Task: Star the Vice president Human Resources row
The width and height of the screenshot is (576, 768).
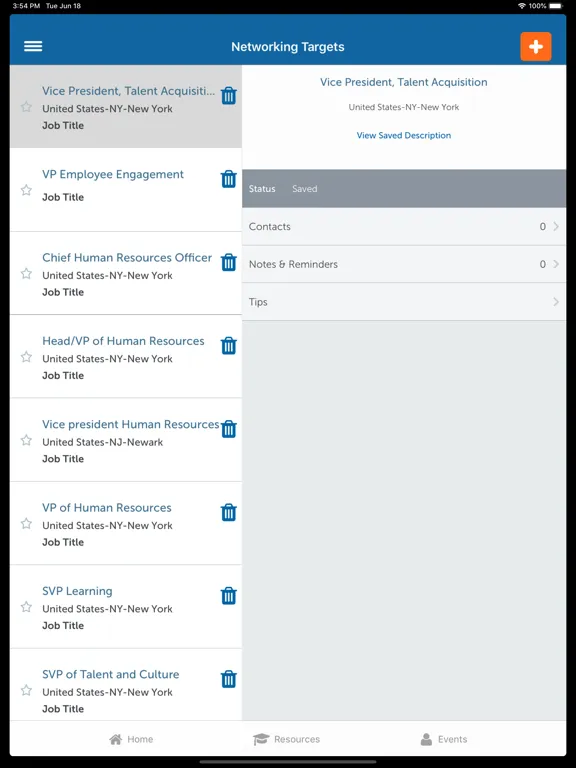Action: point(26,440)
